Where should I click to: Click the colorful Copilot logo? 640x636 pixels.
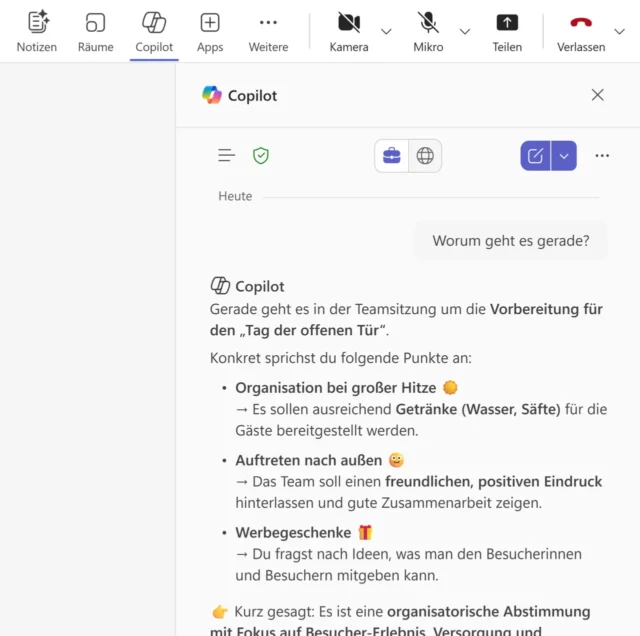pyautogui.click(x=212, y=95)
